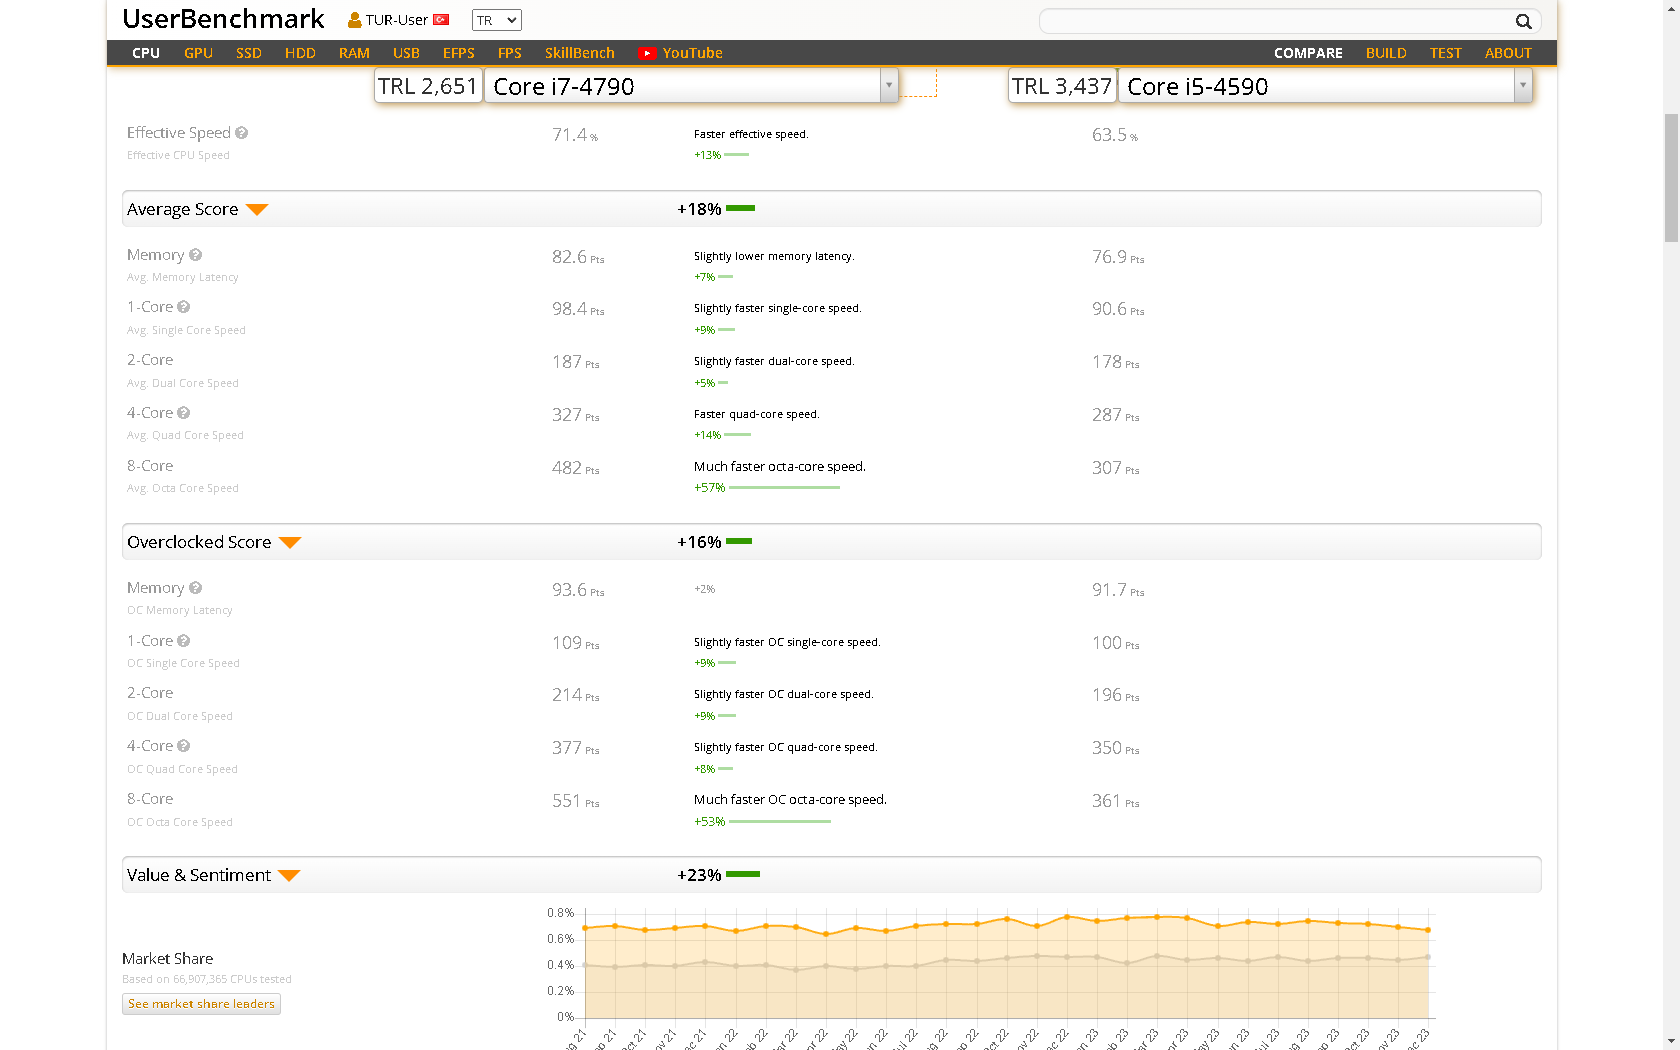The width and height of the screenshot is (1680, 1050).
Task: Go to the BUILD page
Action: pyautogui.click(x=1386, y=53)
